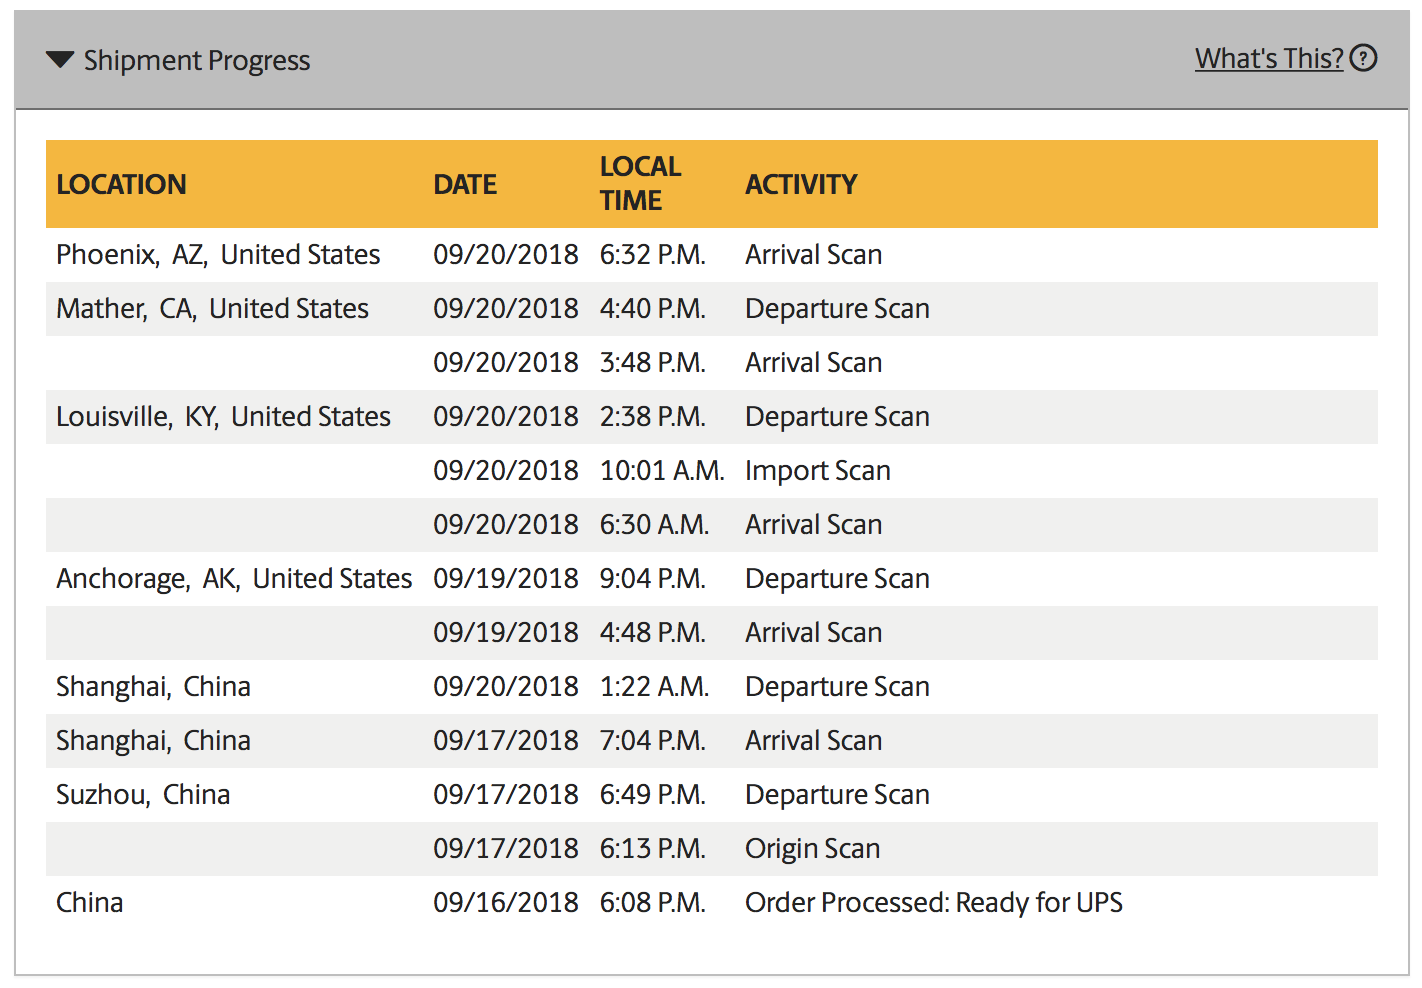Click the Origin Scan activity
Screen dimensions: 1422x988
(x=812, y=849)
